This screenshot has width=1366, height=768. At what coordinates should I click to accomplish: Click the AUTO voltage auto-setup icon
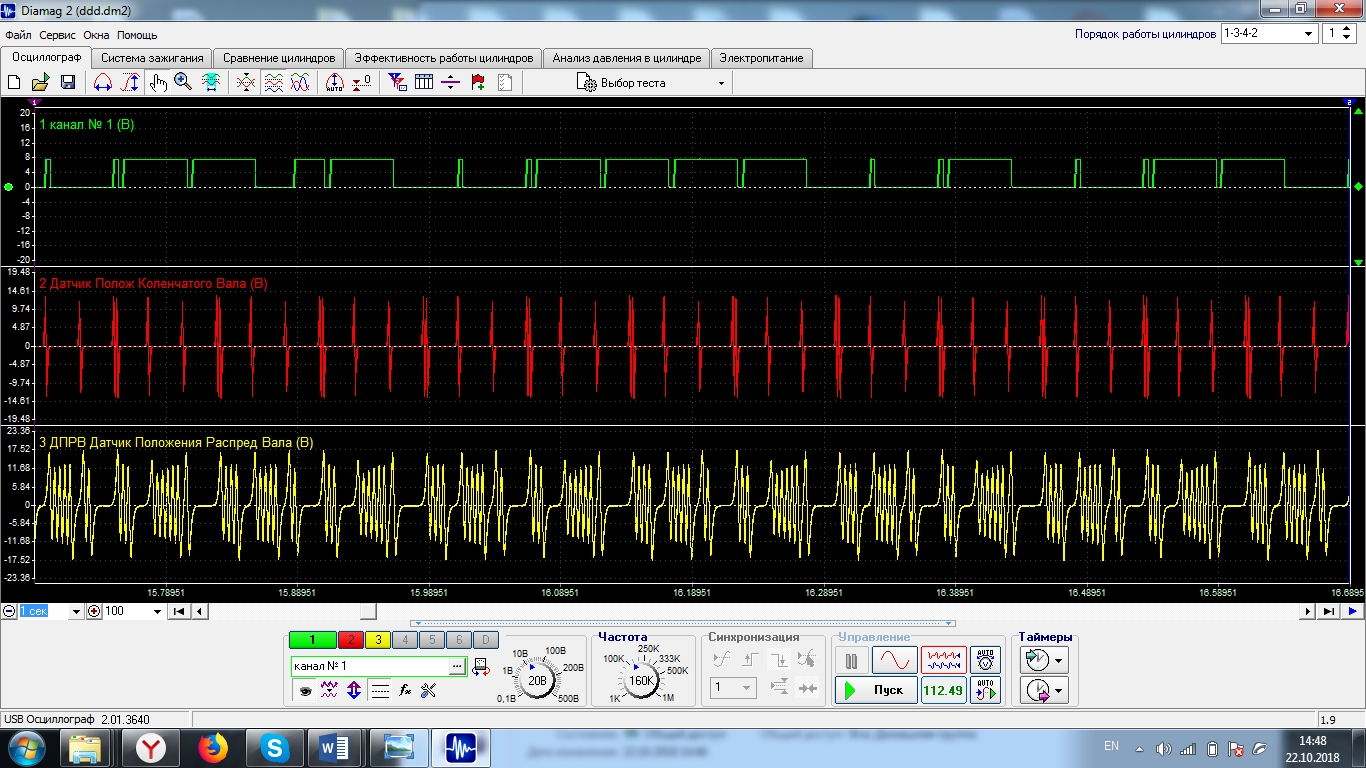pos(986,661)
